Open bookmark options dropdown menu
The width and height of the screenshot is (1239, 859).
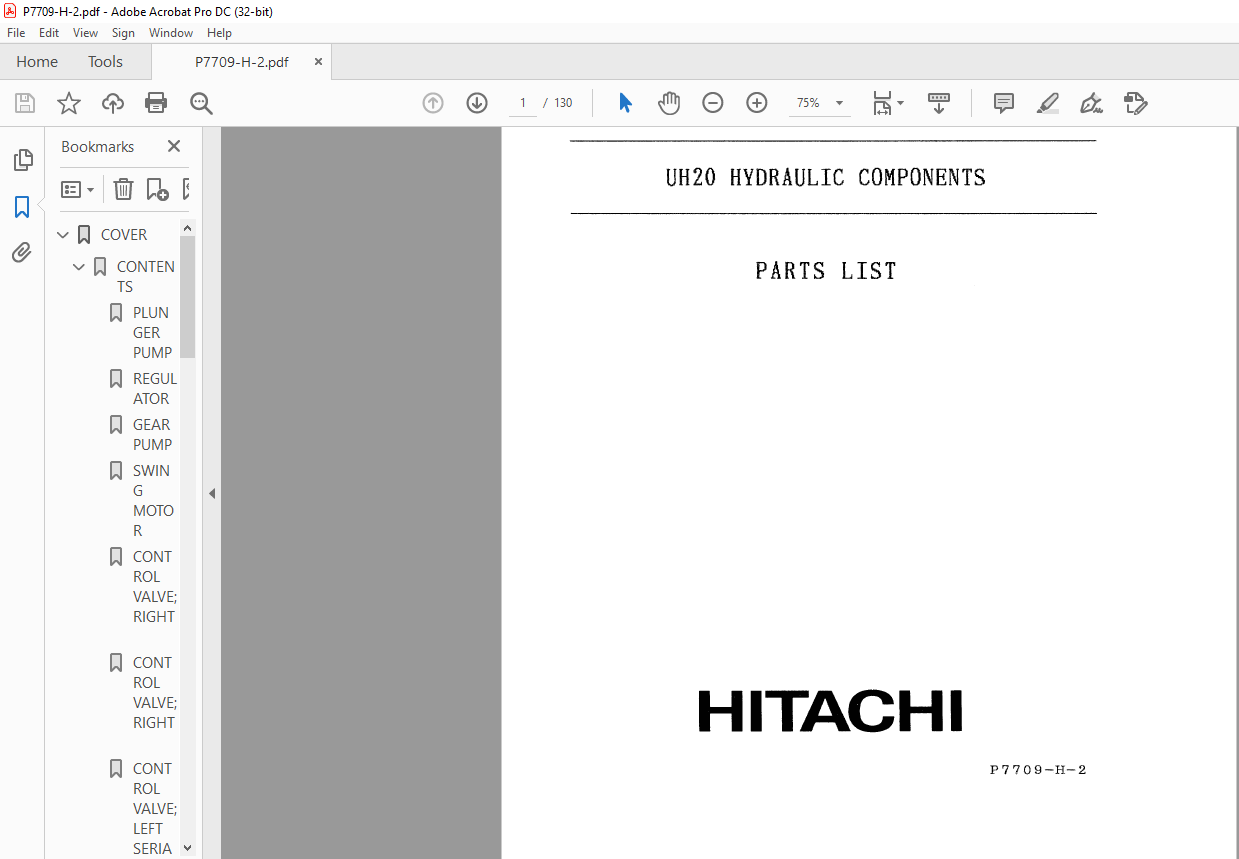pyautogui.click(x=78, y=189)
